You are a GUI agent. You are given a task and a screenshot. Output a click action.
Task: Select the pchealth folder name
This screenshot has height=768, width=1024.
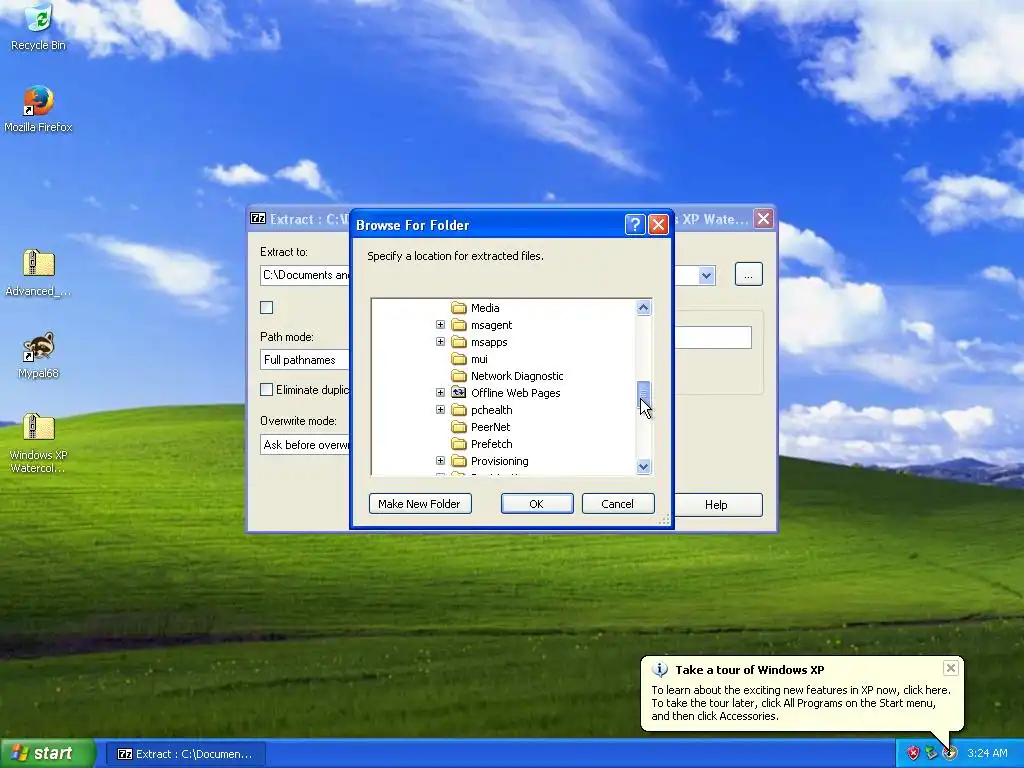point(492,409)
